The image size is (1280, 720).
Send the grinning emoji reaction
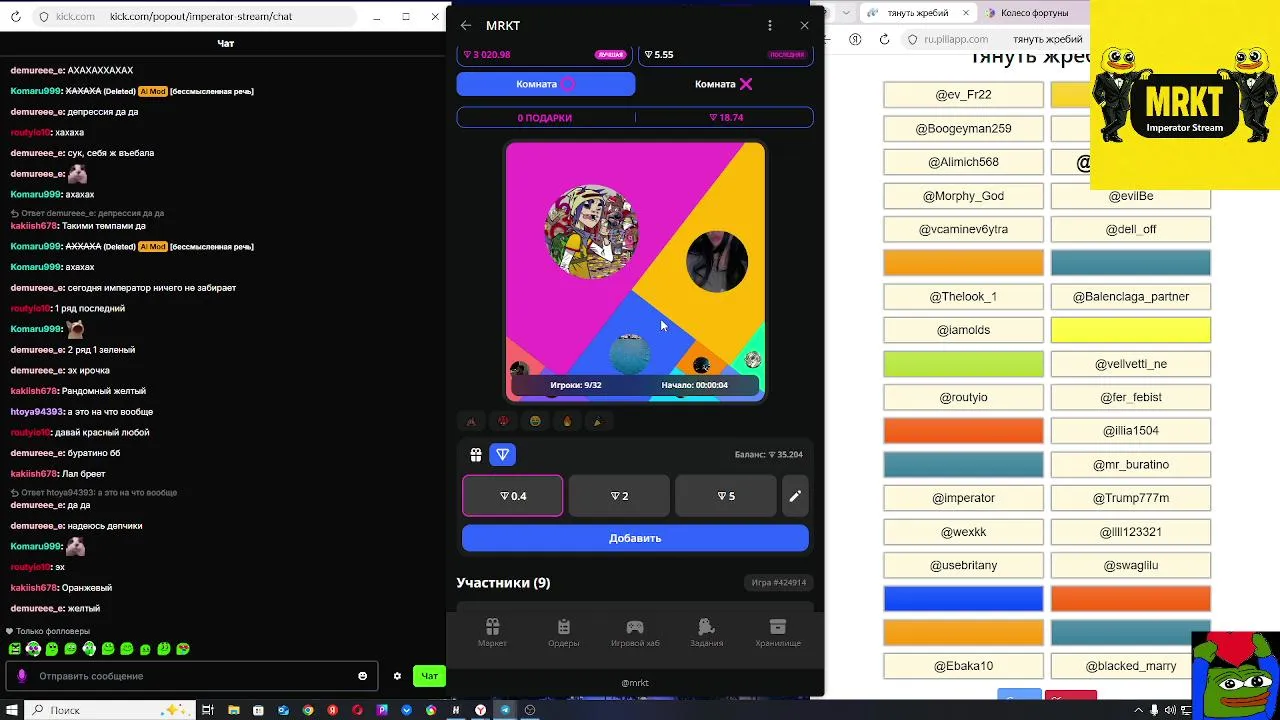[x=535, y=421]
